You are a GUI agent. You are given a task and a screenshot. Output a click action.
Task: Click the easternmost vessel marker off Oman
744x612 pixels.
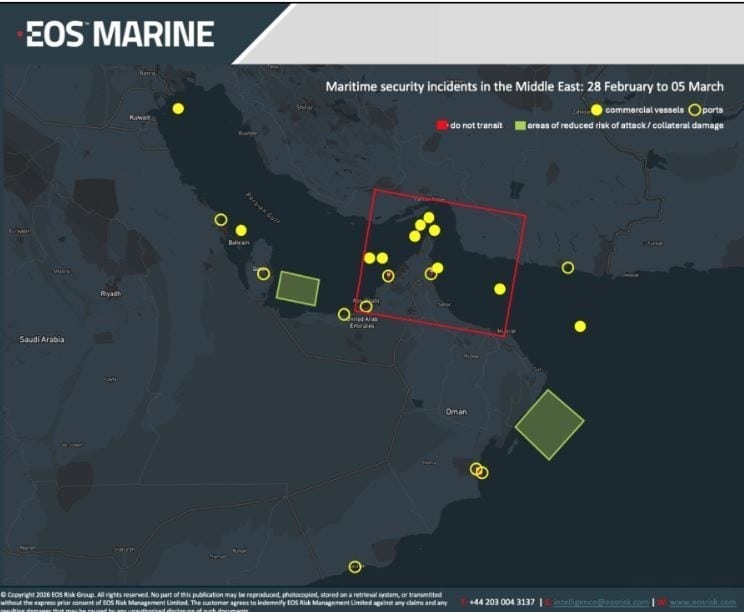click(580, 326)
